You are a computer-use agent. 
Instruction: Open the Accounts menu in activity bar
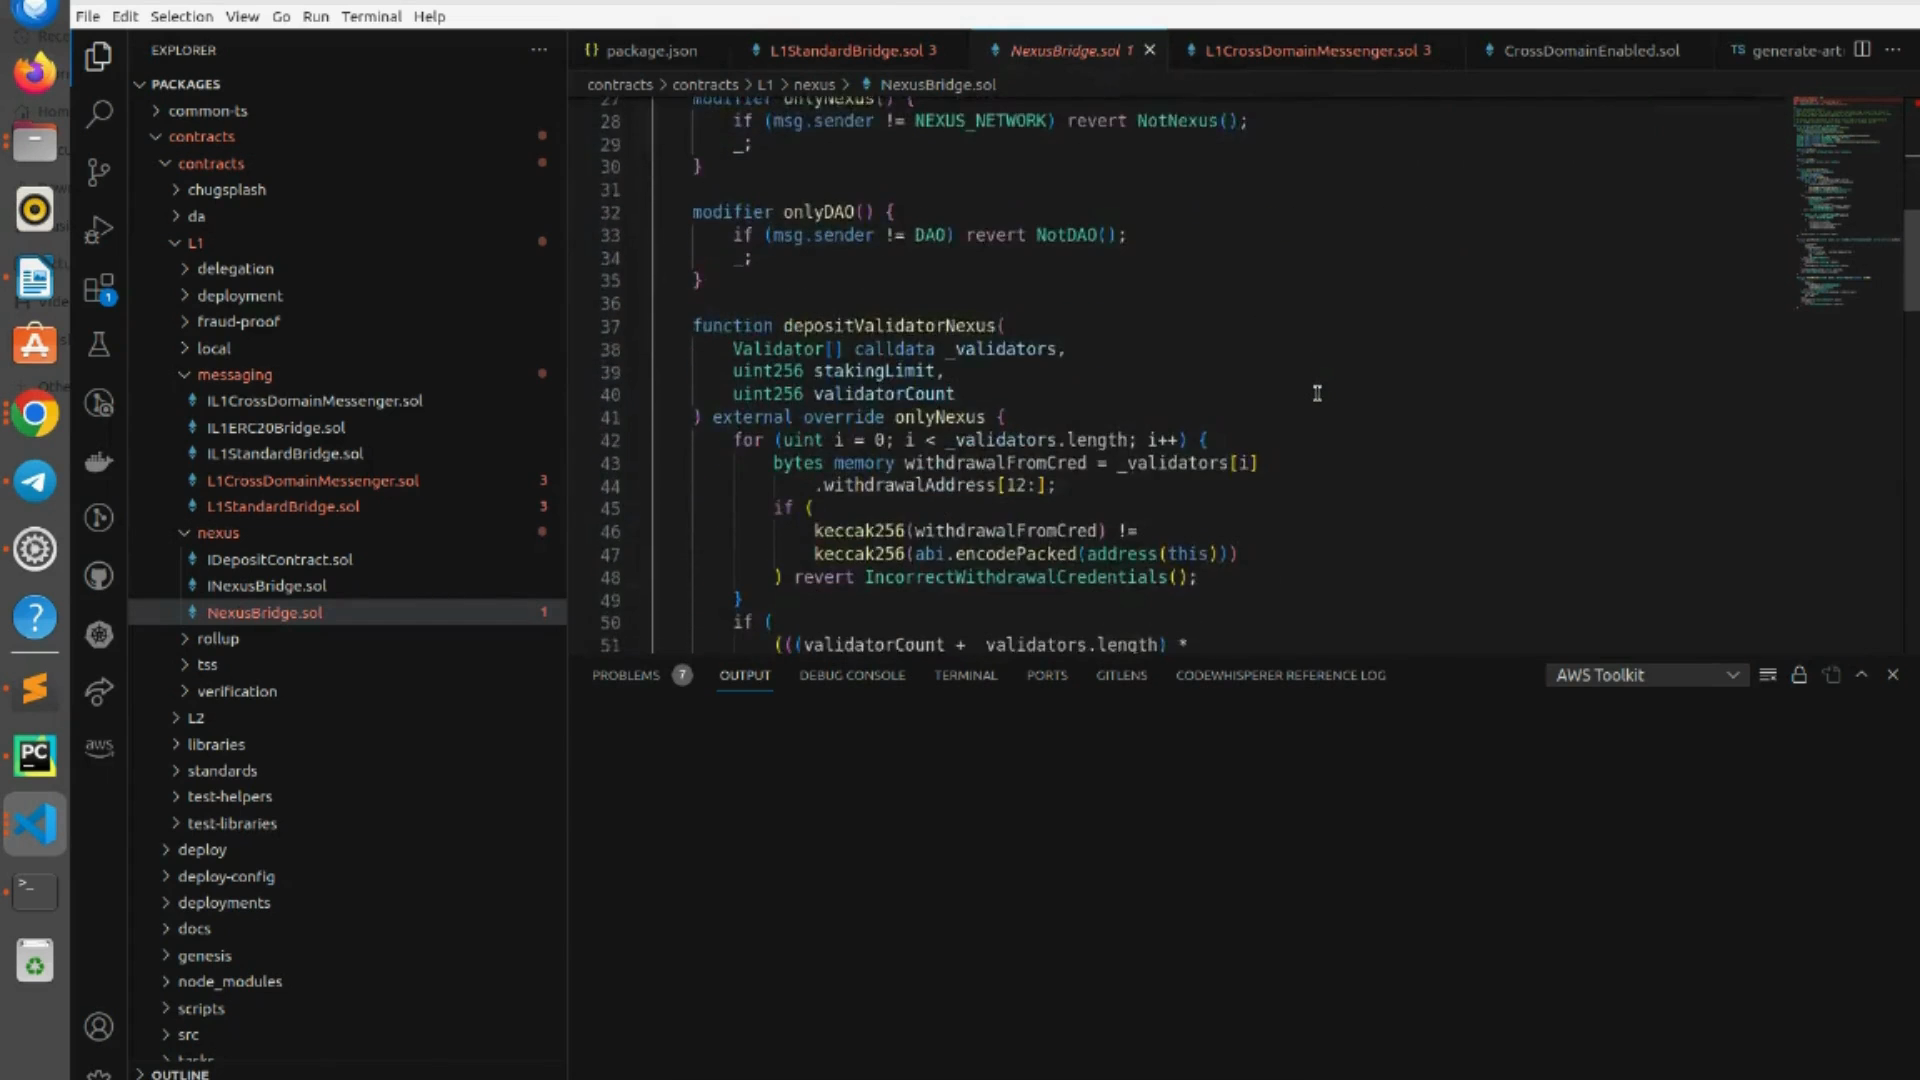pyautogui.click(x=98, y=1027)
